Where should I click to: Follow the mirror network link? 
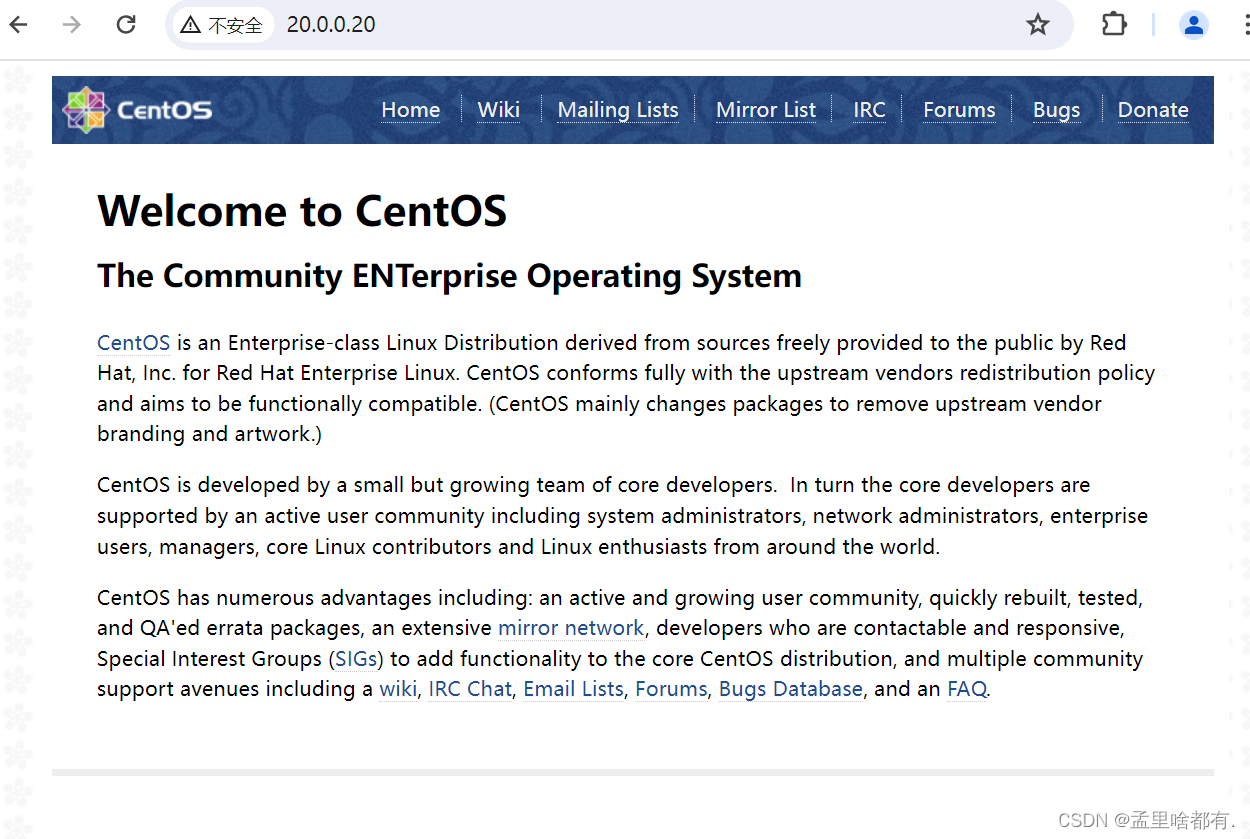(x=571, y=628)
